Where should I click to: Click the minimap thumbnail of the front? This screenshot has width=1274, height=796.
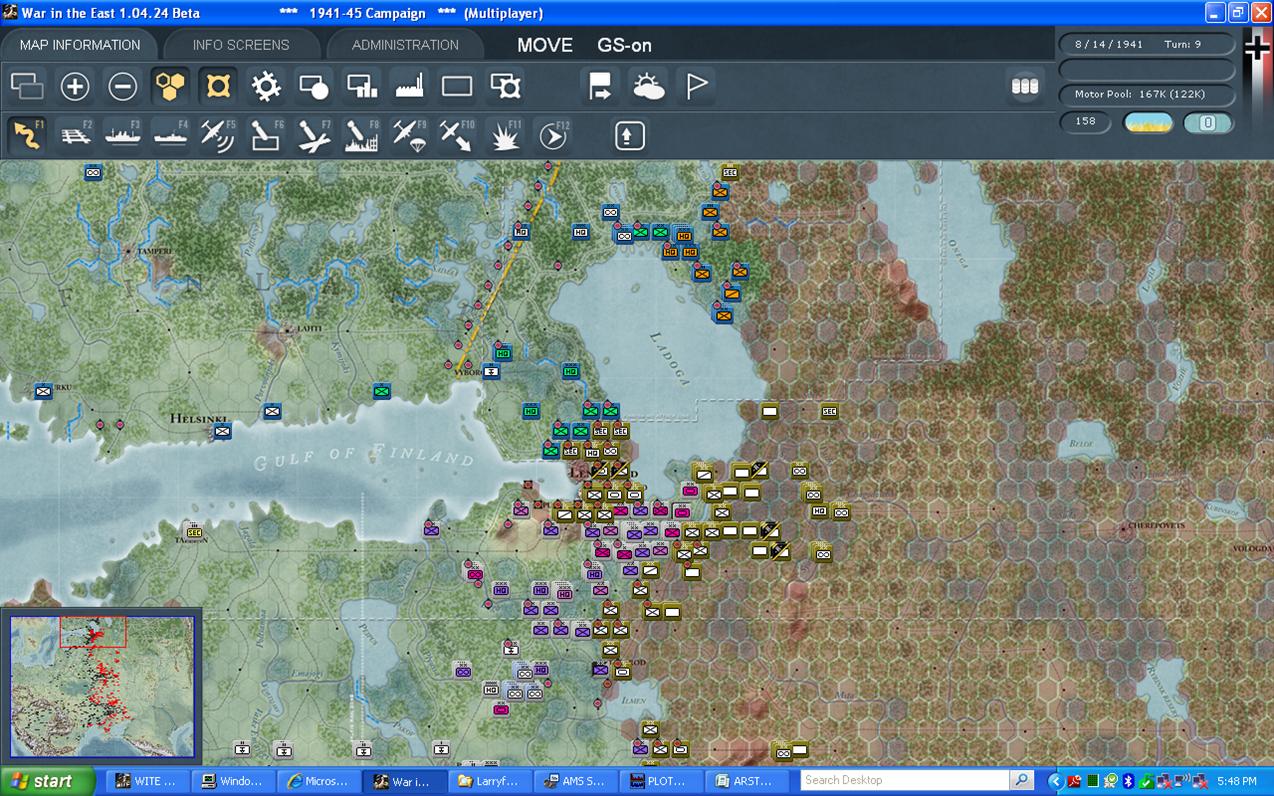coord(102,686)
